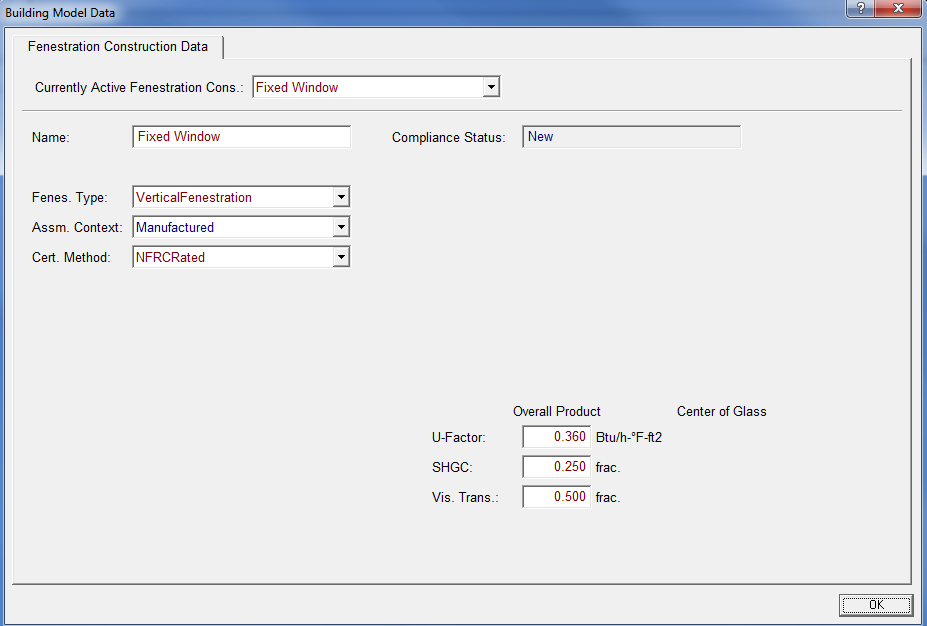927x626 pixels.
Task: Select the Fenestration Construction Data tab
Action: point(118,47)
